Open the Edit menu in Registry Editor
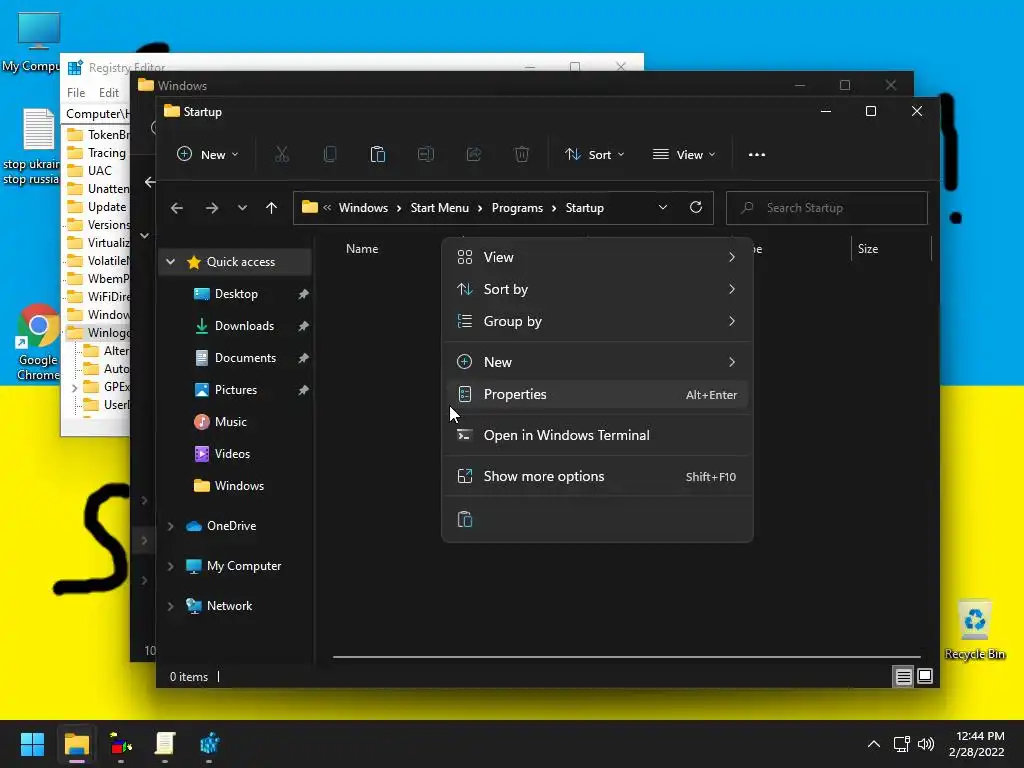This screenshot has height=768, width=1024. click(109, 93)
